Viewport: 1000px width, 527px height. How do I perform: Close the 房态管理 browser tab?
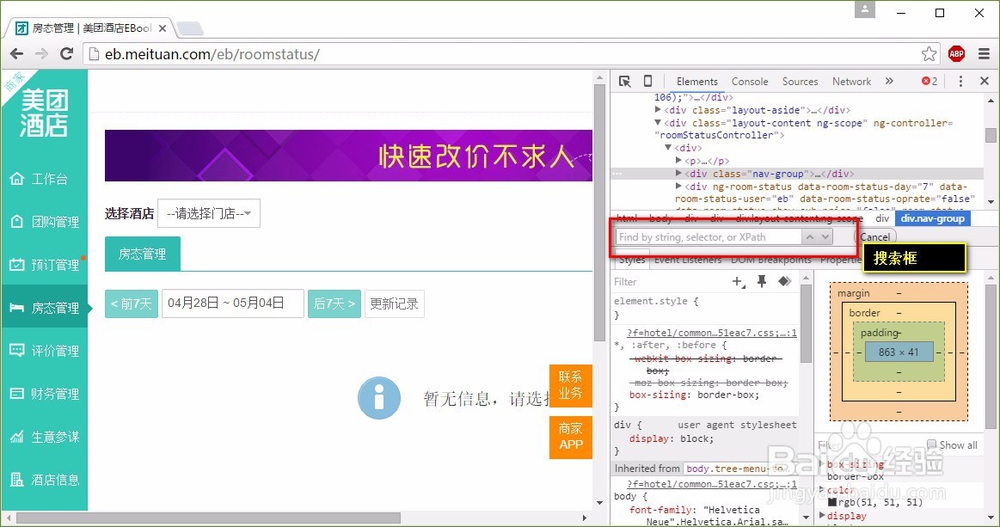163,28
